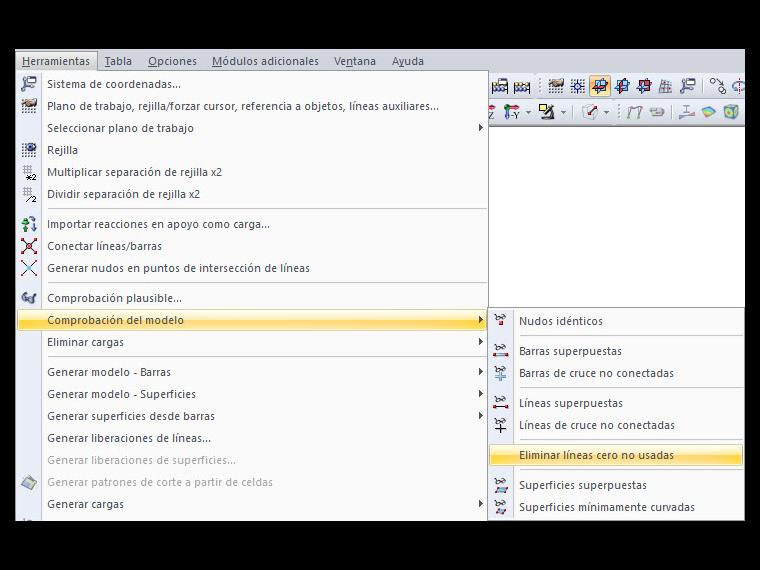
Task: Expand Generar superficies desde barras submenu
Action: [x=252, y=416]
